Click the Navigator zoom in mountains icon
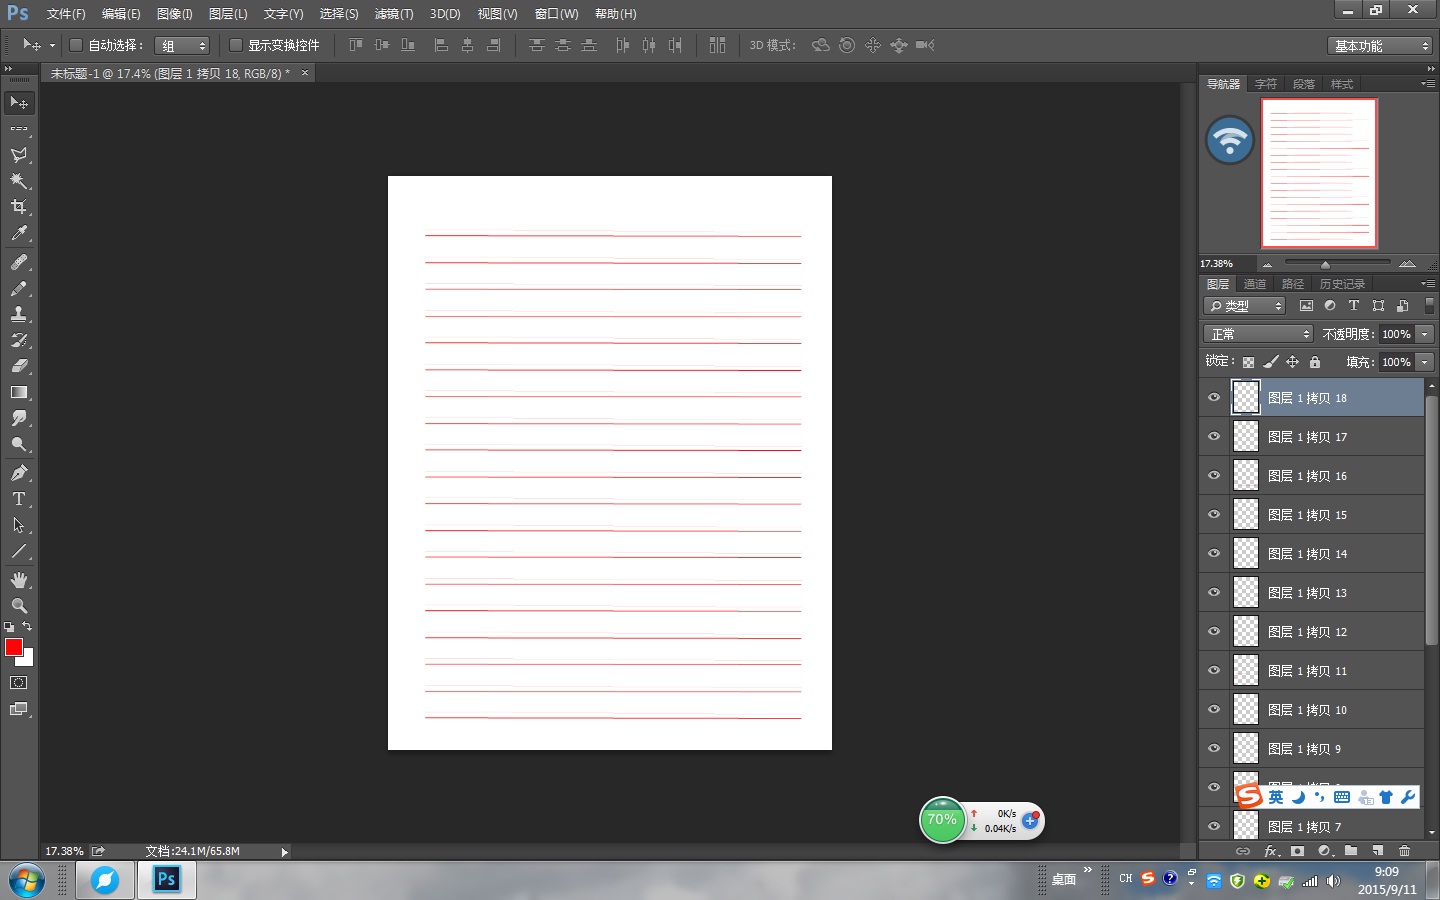This screenshot has height=900, width=1440. [x=1407, y=264]
